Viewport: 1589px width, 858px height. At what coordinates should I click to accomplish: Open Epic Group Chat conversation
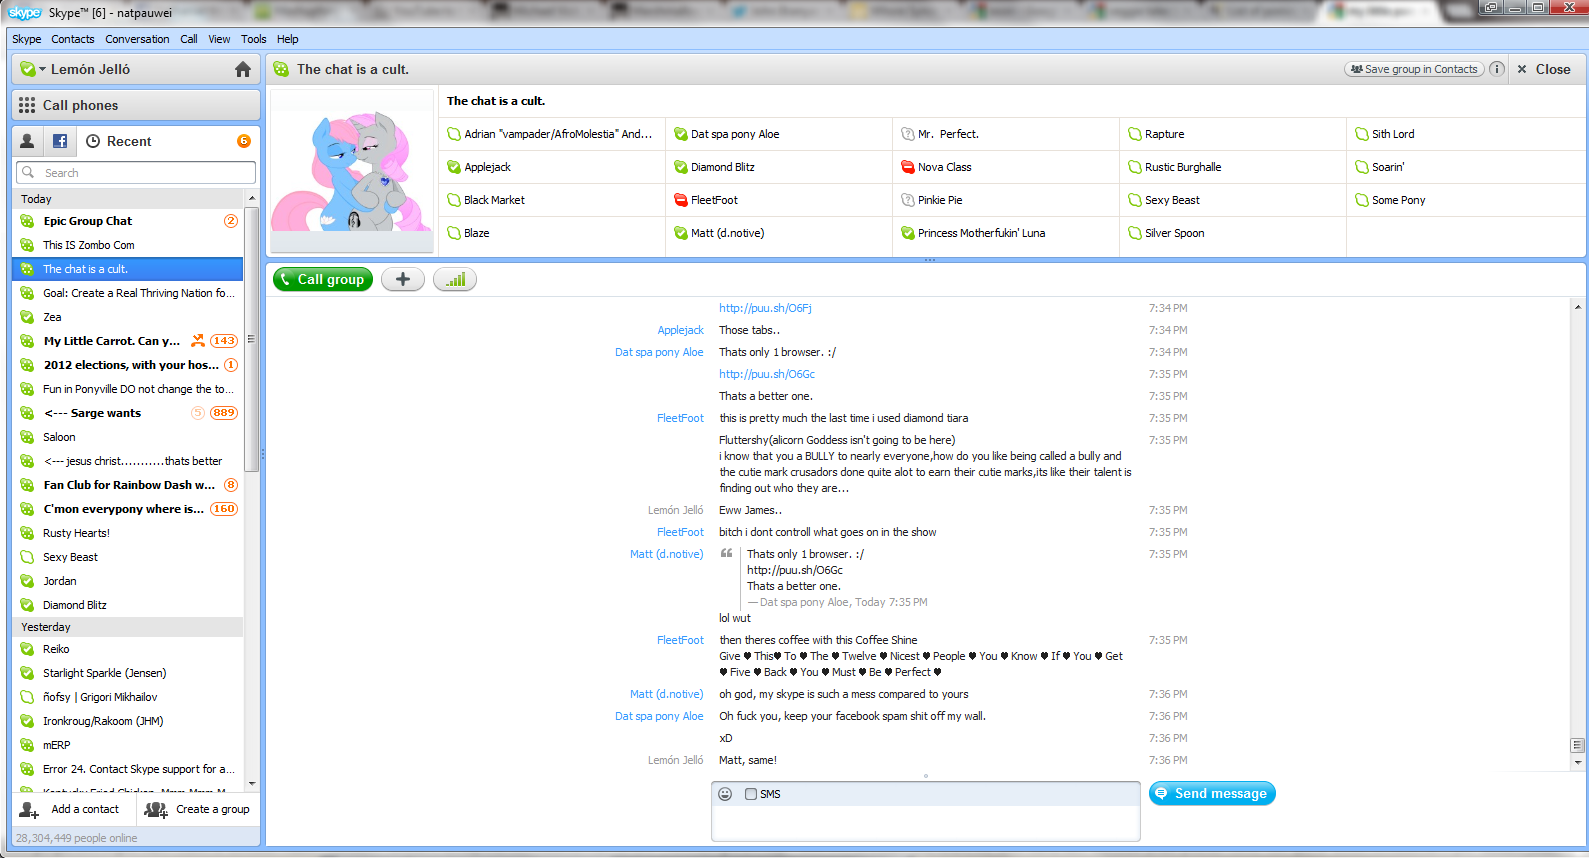coord(128,221)
